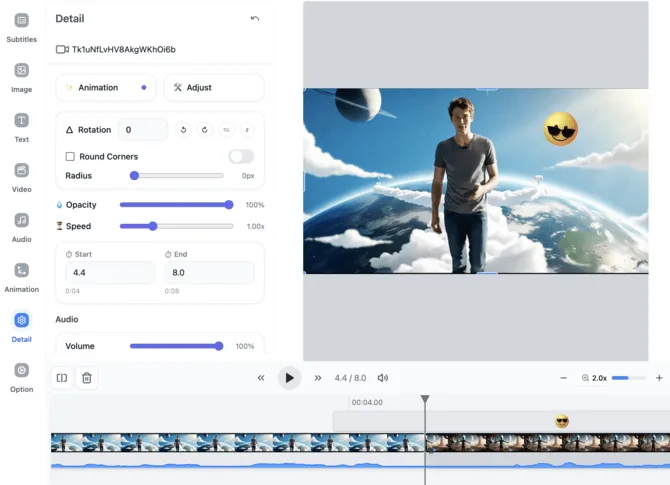
Task: Click the man in the video preview
Action: click(464, 184)
